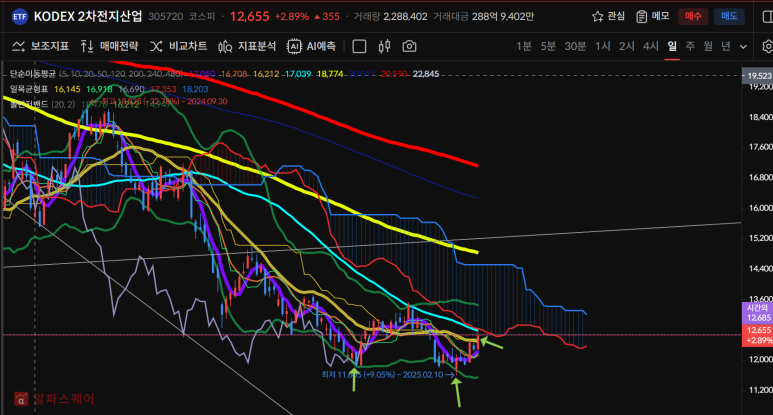Select the 30분 timeframe
The height and width of the screenshot is (415, 773).
pyautogui.click(x=575, y=46)
